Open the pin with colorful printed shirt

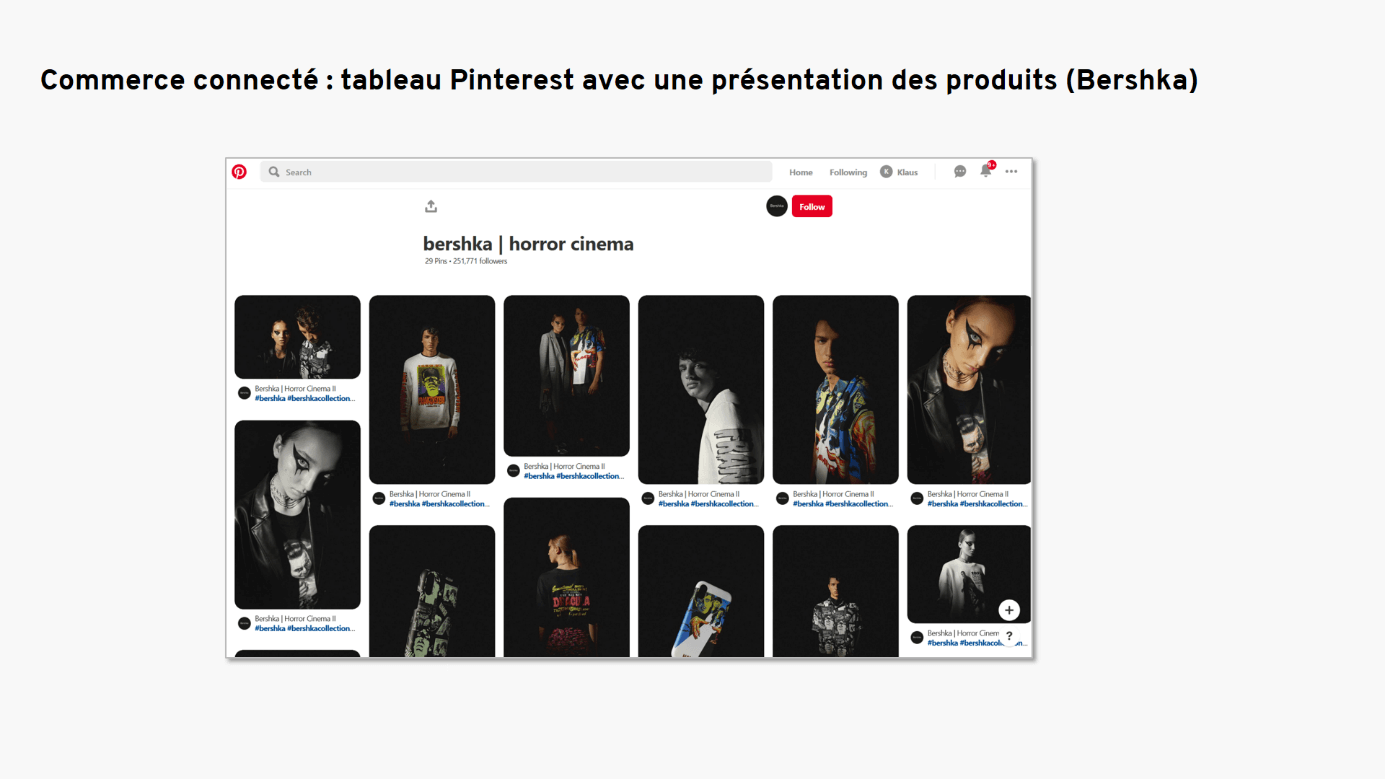pyautogui.click(x=836, y=390)
